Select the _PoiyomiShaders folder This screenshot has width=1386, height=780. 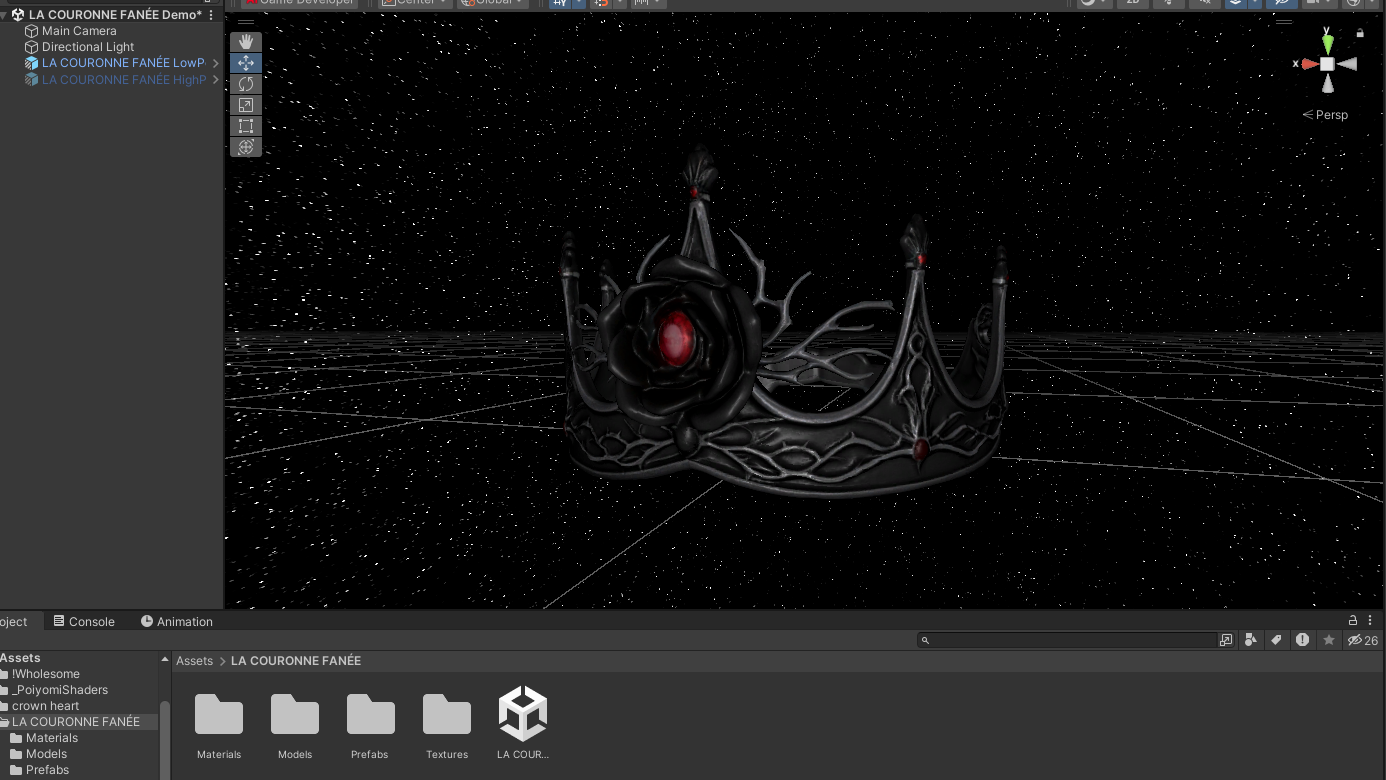[x=60, y=690]
